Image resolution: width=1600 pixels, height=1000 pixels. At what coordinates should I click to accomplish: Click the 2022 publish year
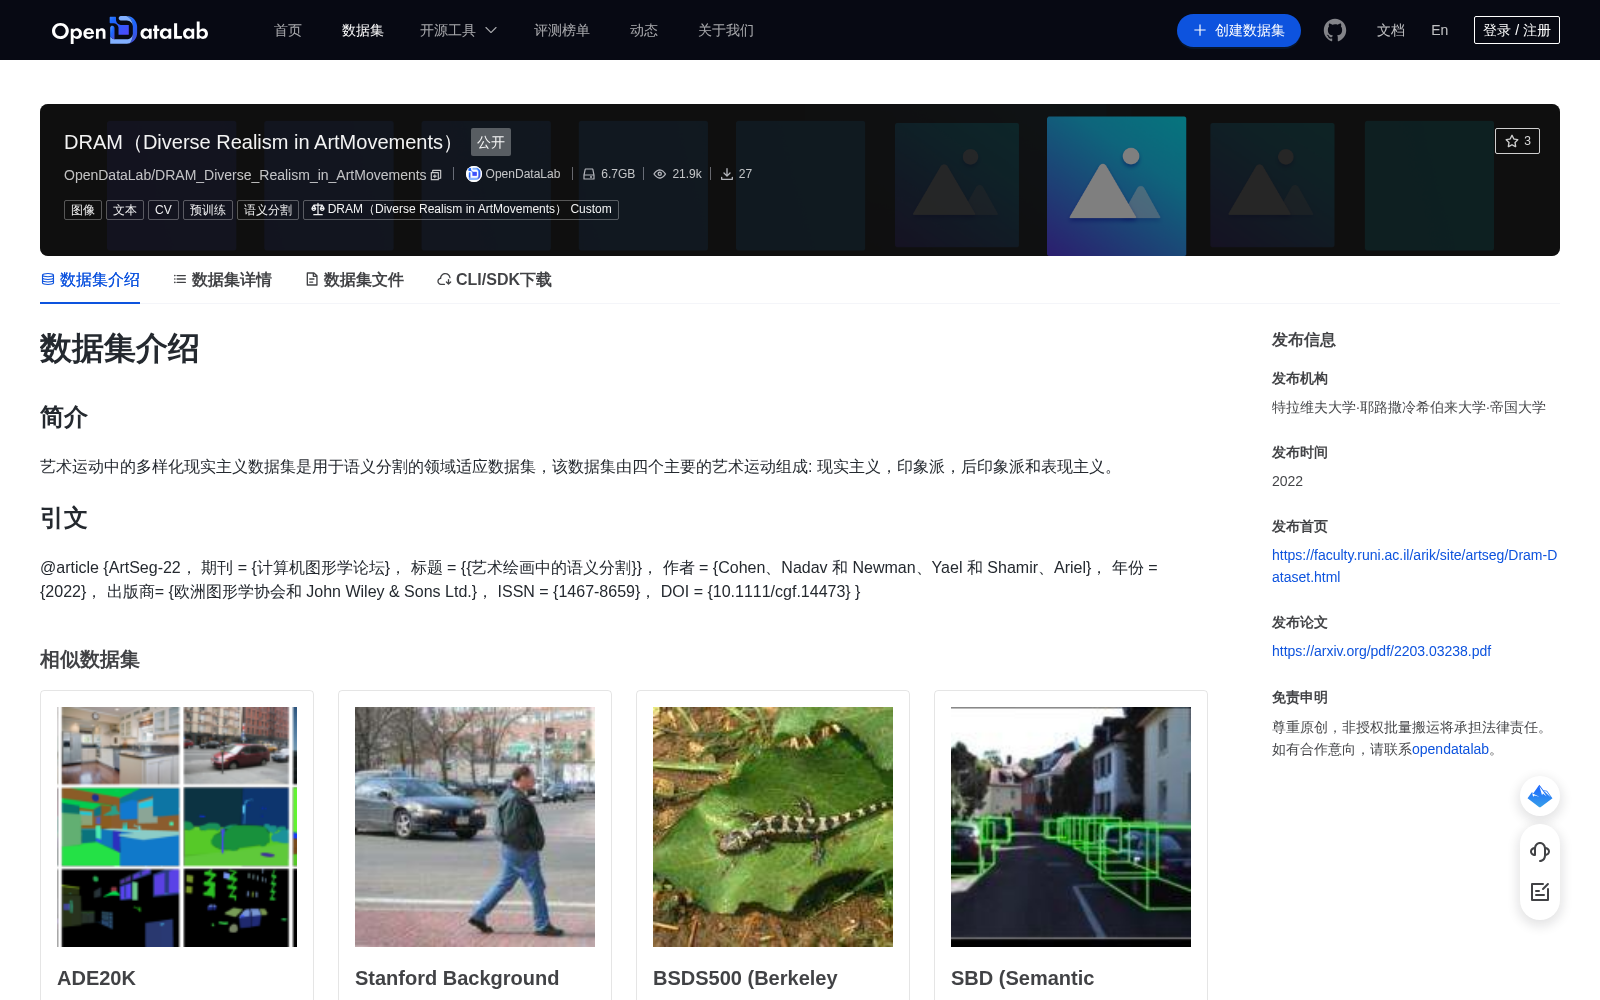pyautogui.click(x=1287, y=481)
